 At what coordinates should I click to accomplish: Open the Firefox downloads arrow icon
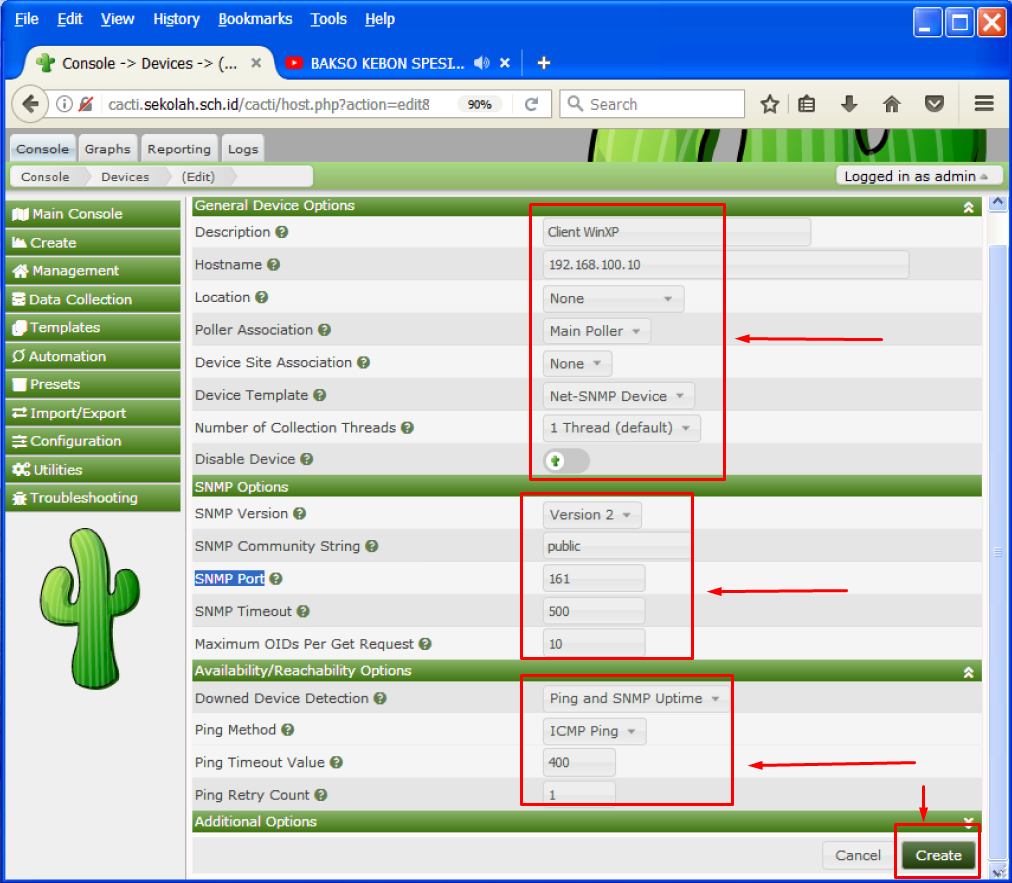[849, 104]
